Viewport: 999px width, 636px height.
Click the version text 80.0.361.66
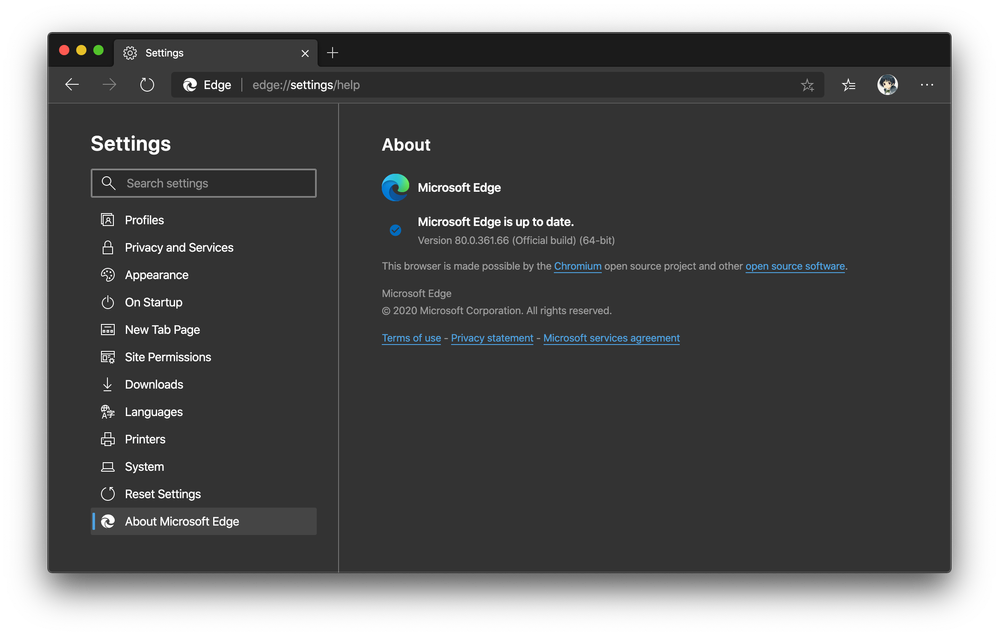482,241
